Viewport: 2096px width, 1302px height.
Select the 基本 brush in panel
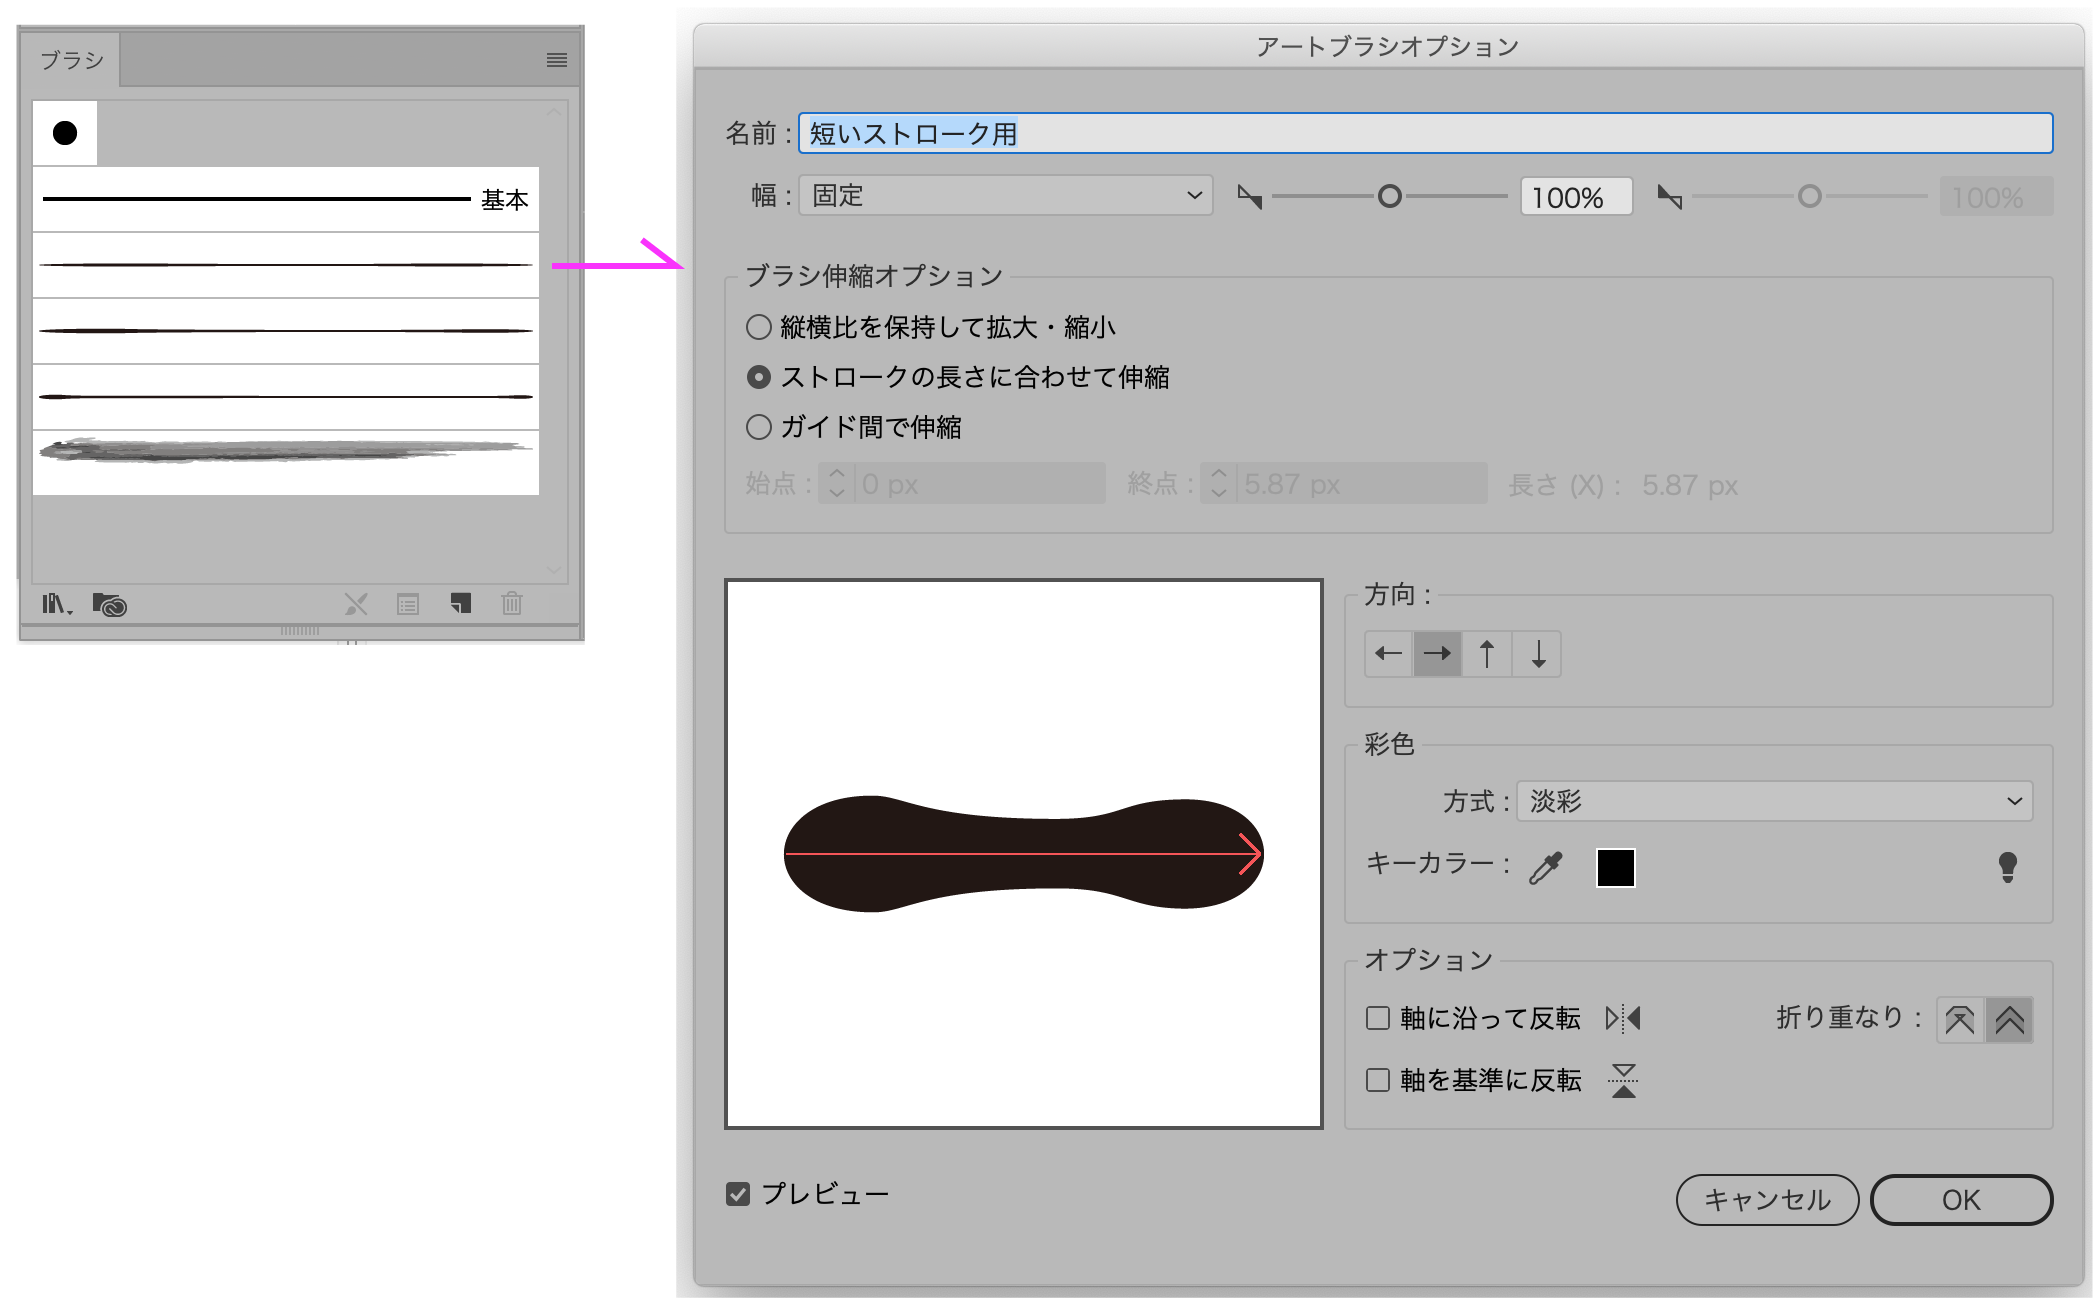286,199
